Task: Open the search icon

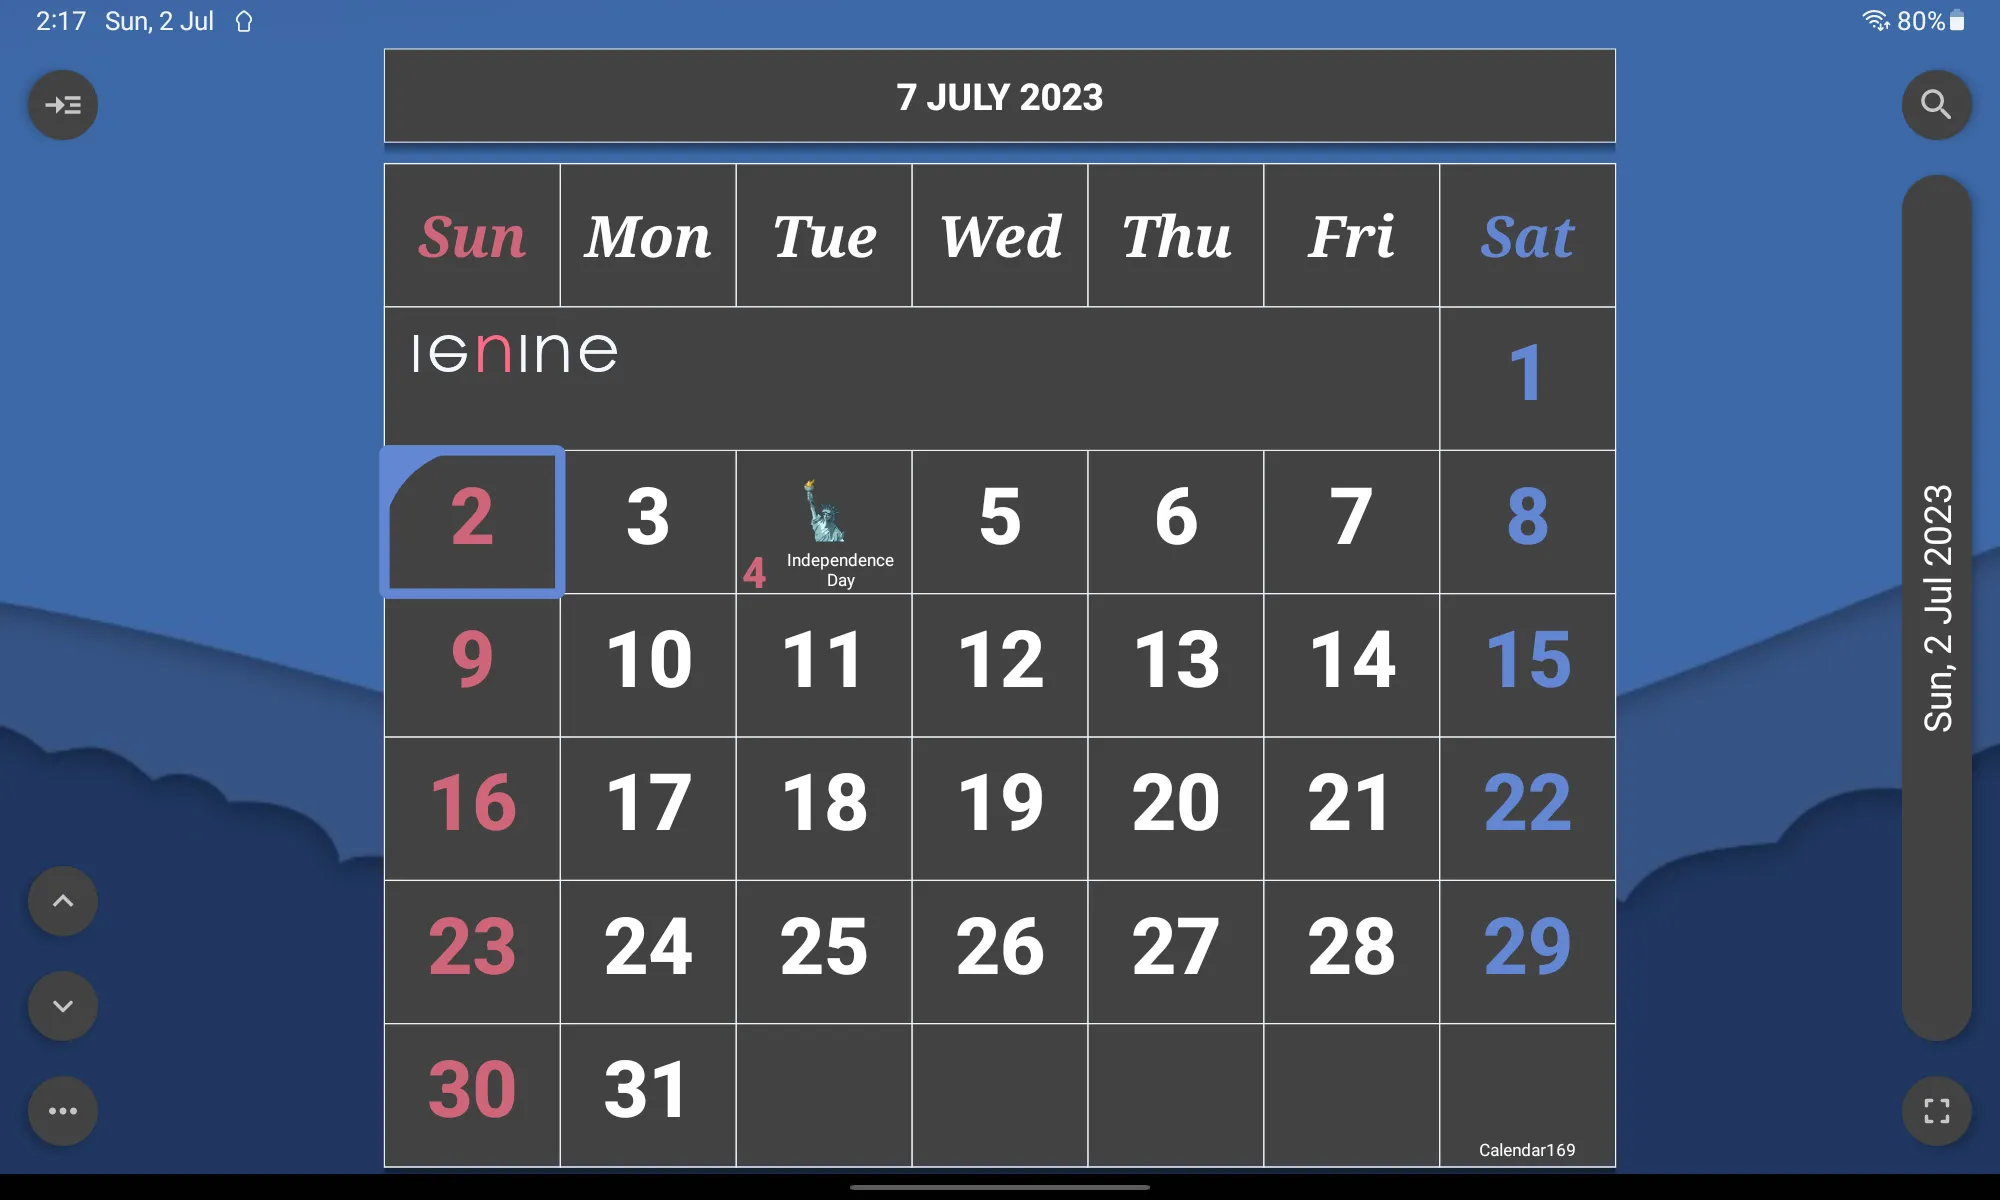Action: tap(1937, 103)
